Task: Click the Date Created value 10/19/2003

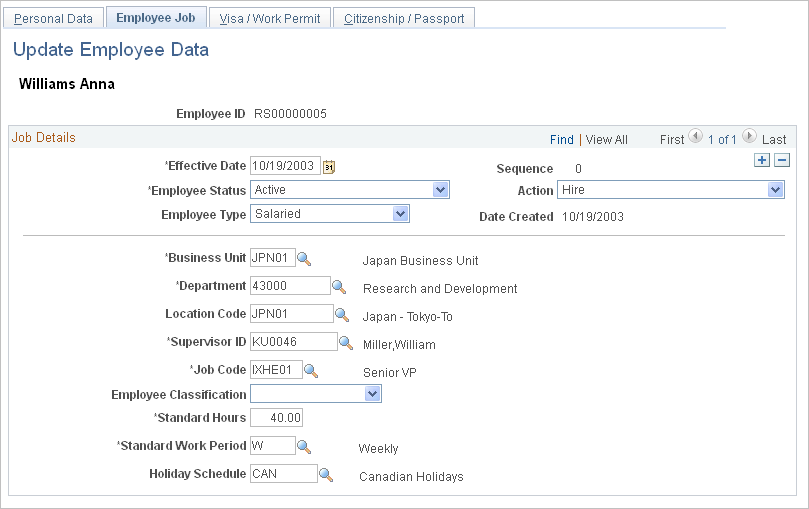Action: coord(593,217)
